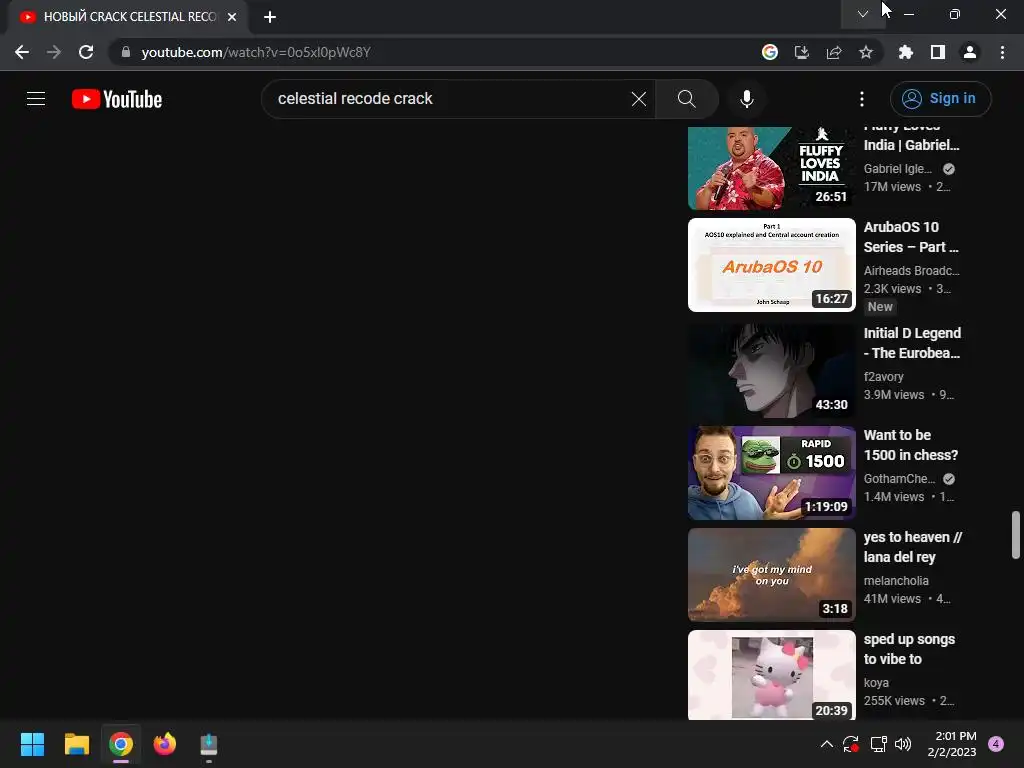1024x768 pixels.
Task: Open the downloader app on taskbar
Action: (x=209, y=744)
